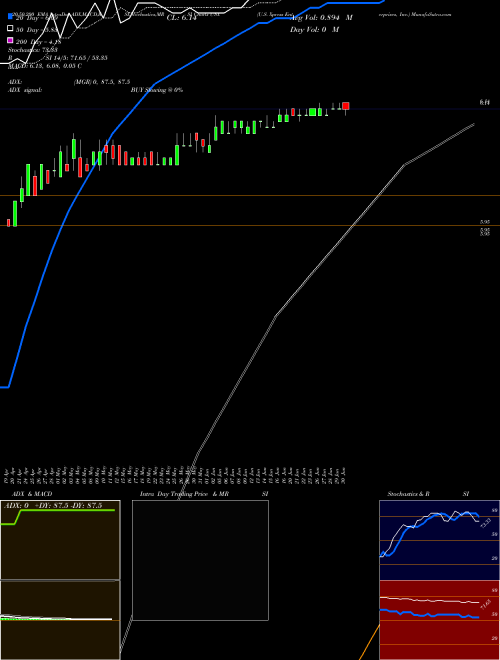The width and height of the screenshot is (500, 660).
Task: Click the blue Stochastics mini chart
Action: (x=439, y=540)
